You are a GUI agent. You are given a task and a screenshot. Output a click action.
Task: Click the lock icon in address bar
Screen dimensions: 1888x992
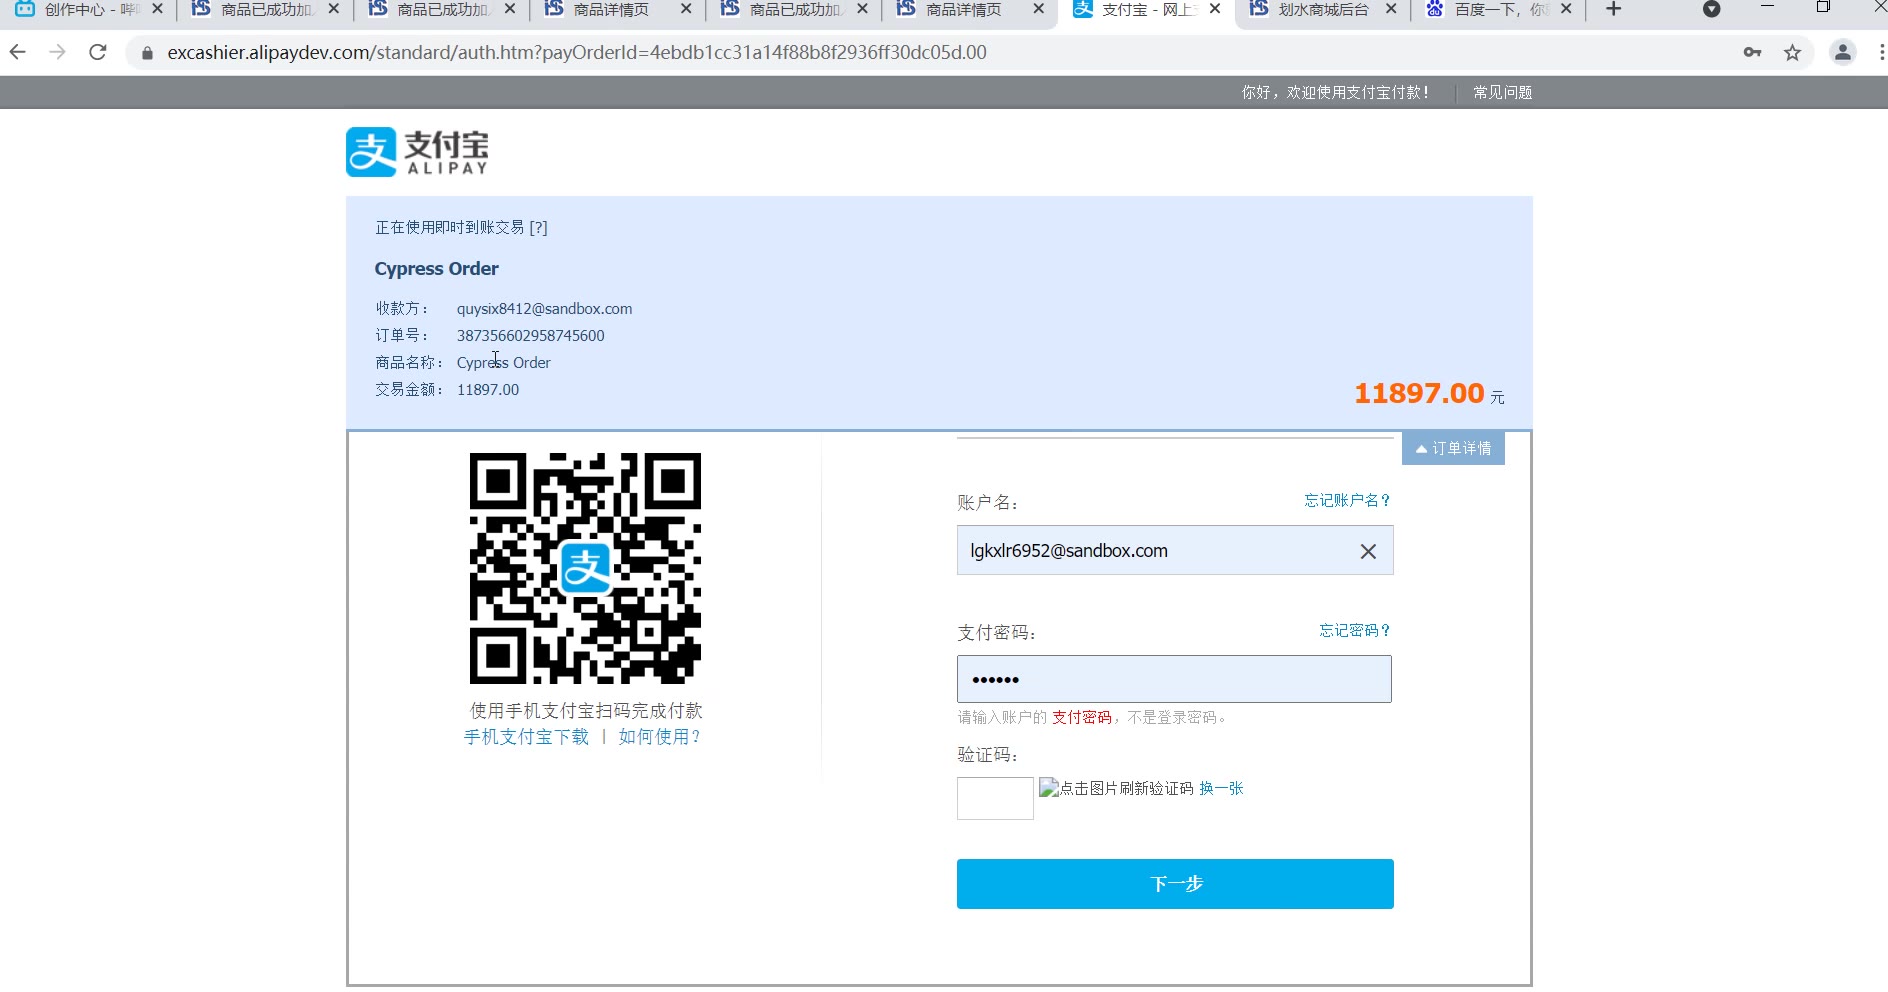click(147, 53)
